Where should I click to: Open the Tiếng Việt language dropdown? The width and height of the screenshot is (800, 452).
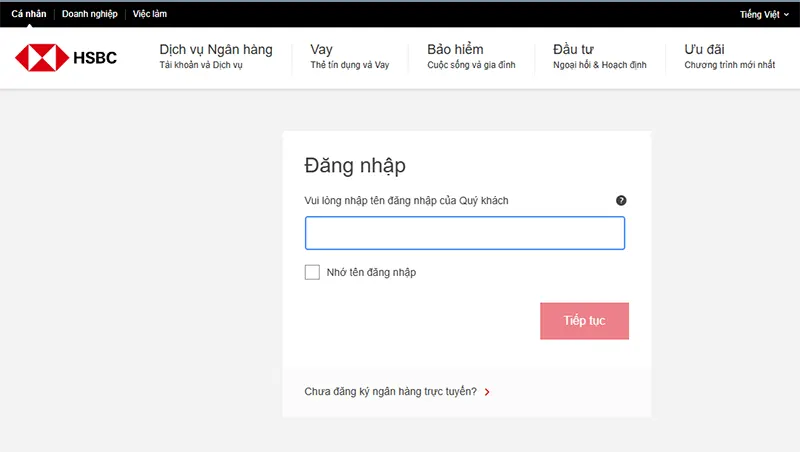click(764, 14)
